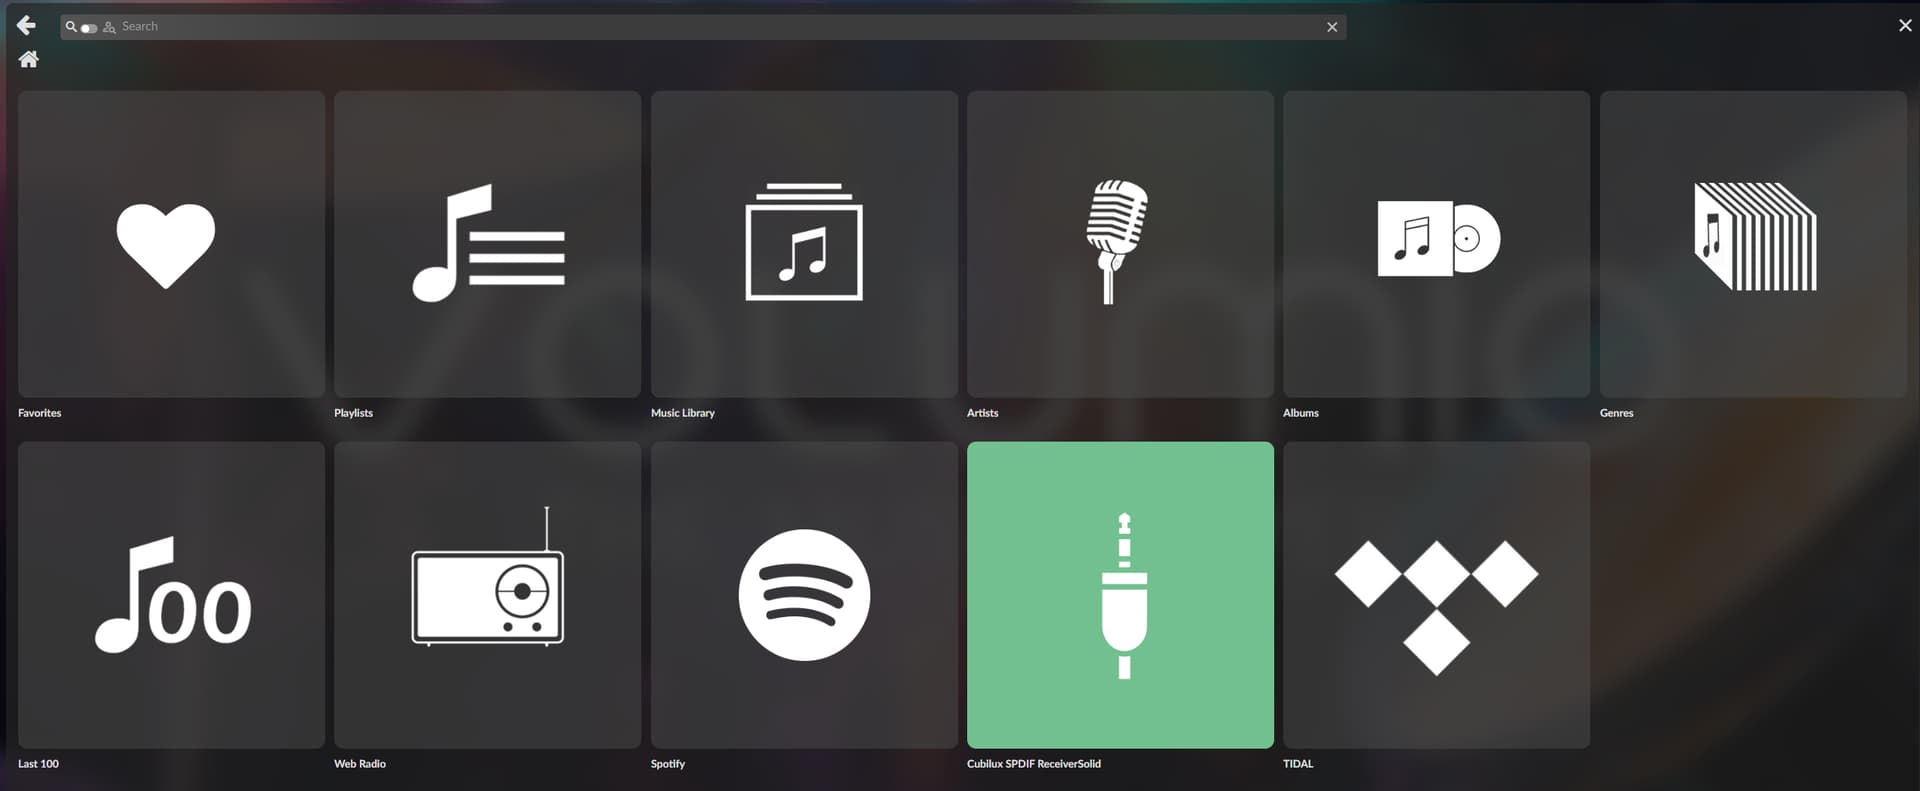Screen dimensions: 1920x791
Task: Click the Home icon
Action: tap(28, 60)
